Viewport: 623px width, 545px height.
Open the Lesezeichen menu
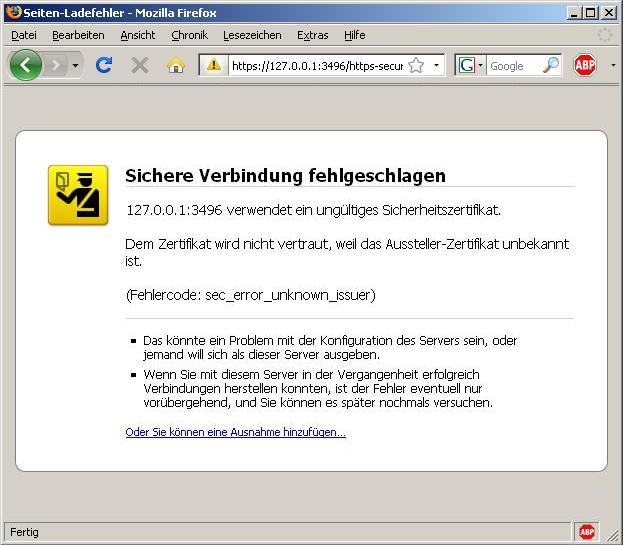[x=252, y=35]
